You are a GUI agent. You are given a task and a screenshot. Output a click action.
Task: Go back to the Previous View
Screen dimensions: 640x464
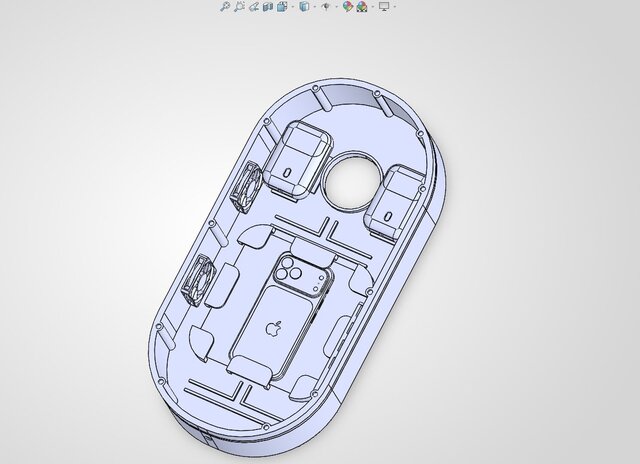tap(254, 7)
